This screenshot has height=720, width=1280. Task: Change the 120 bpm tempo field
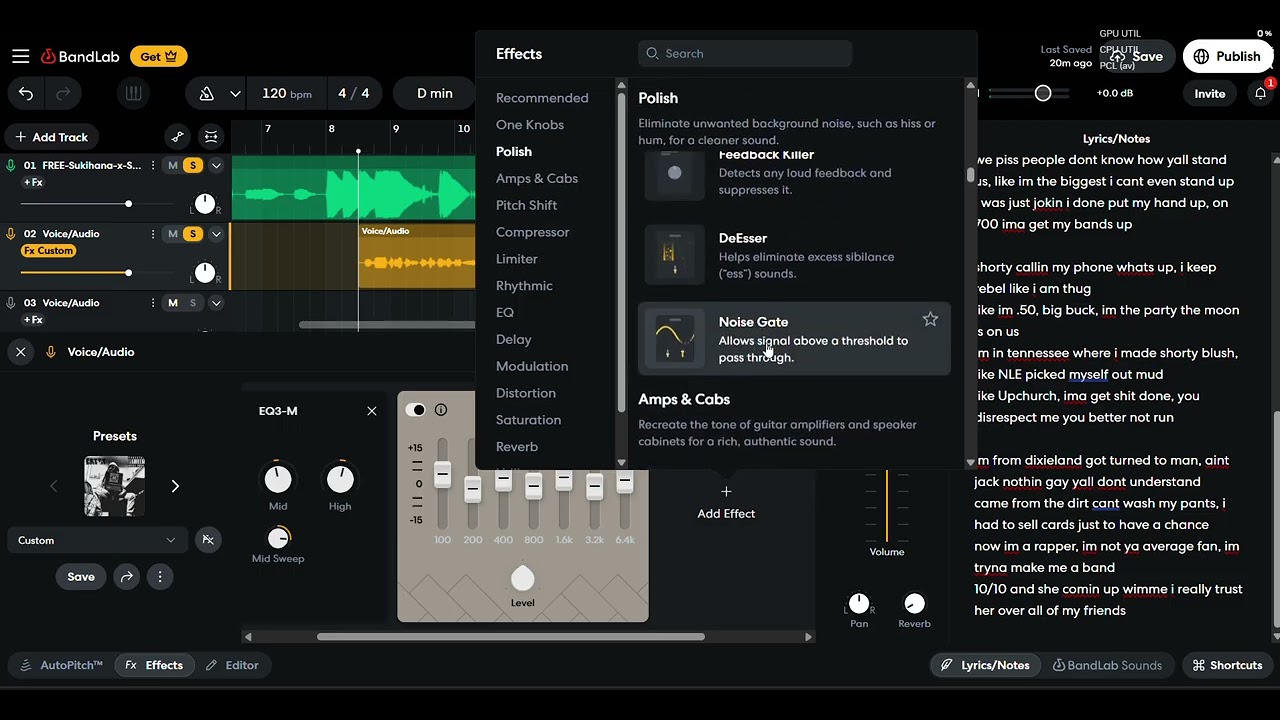(287, 93)
